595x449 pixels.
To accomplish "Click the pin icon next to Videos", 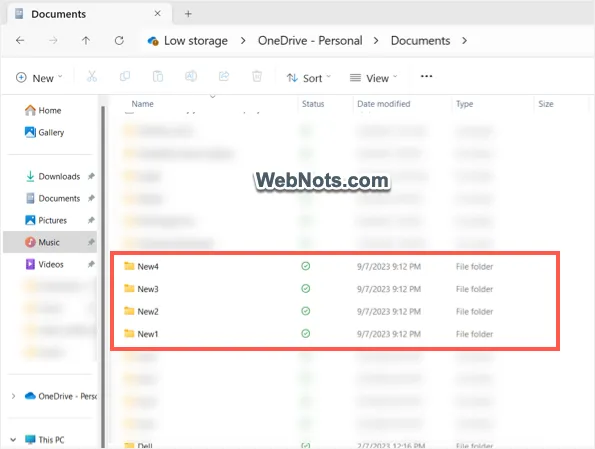I will coord(91,264).
